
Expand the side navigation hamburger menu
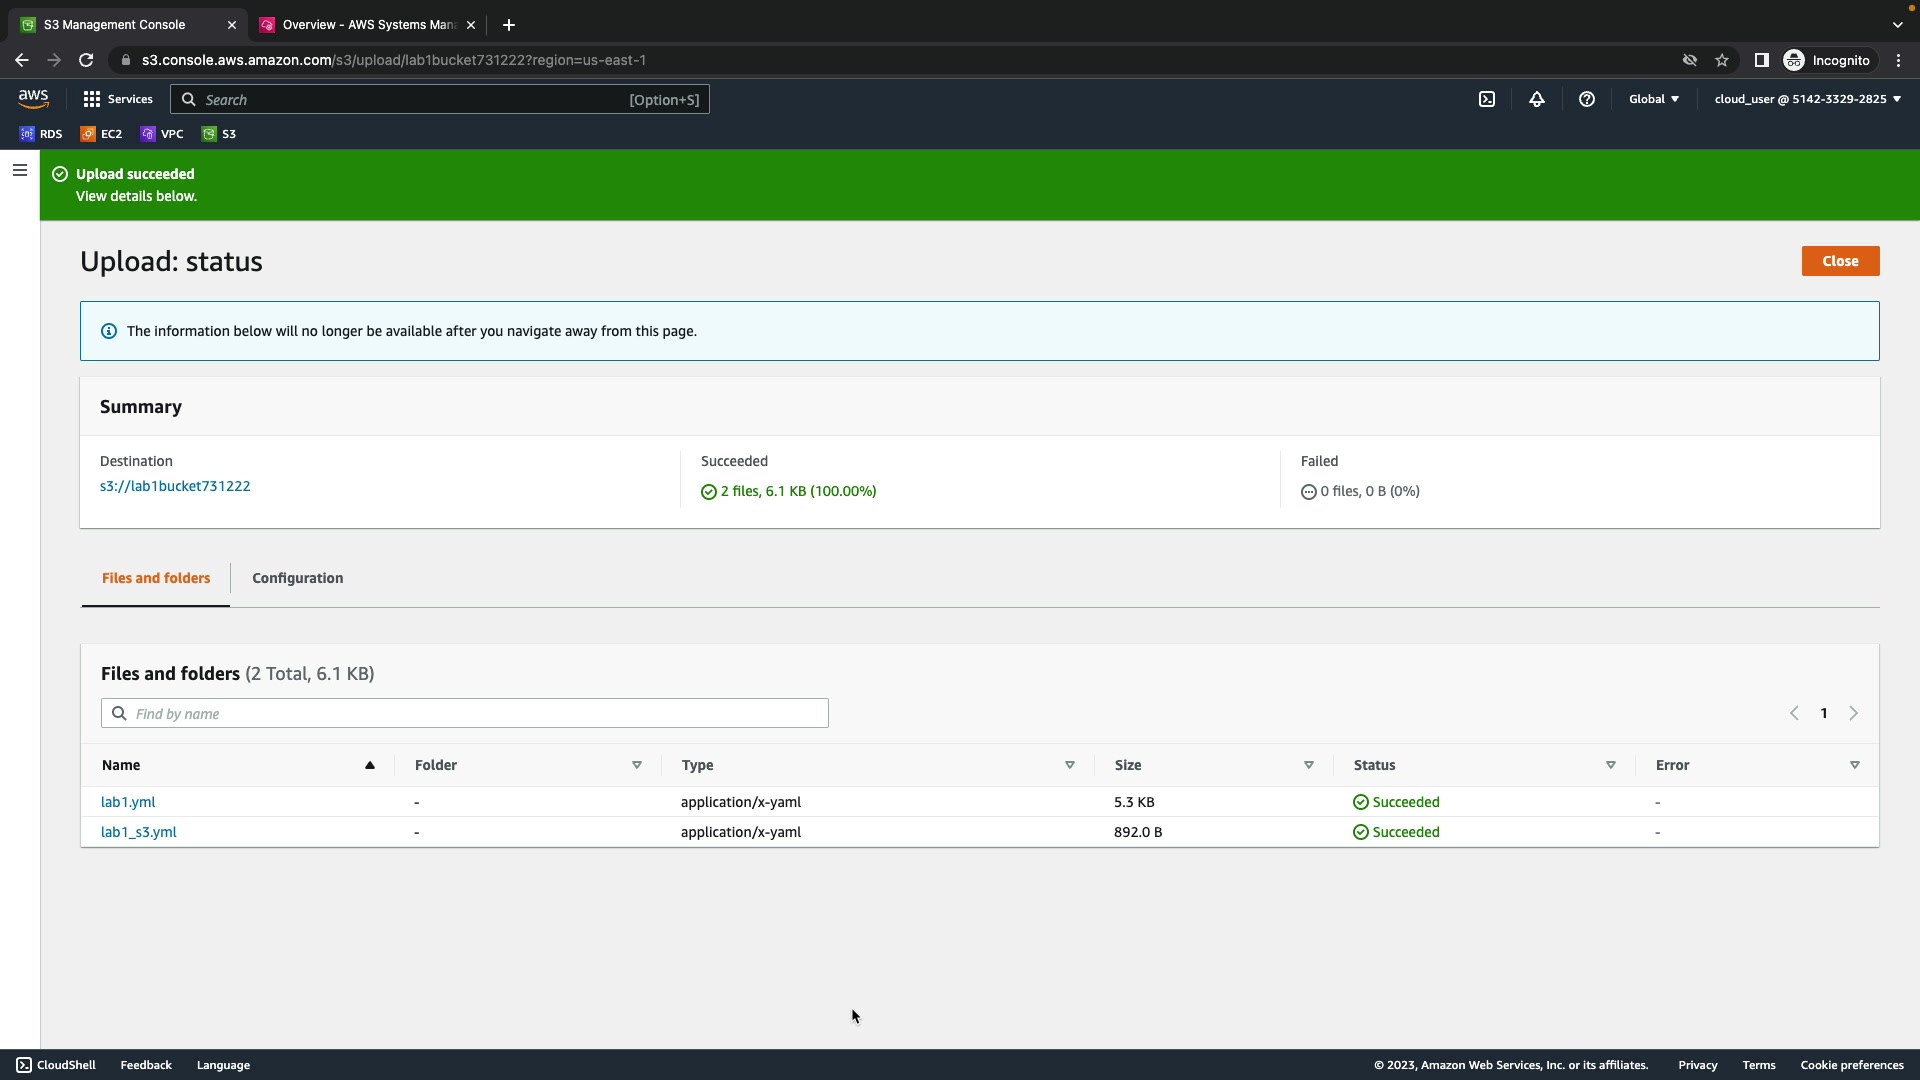click(x=19, y=170)
